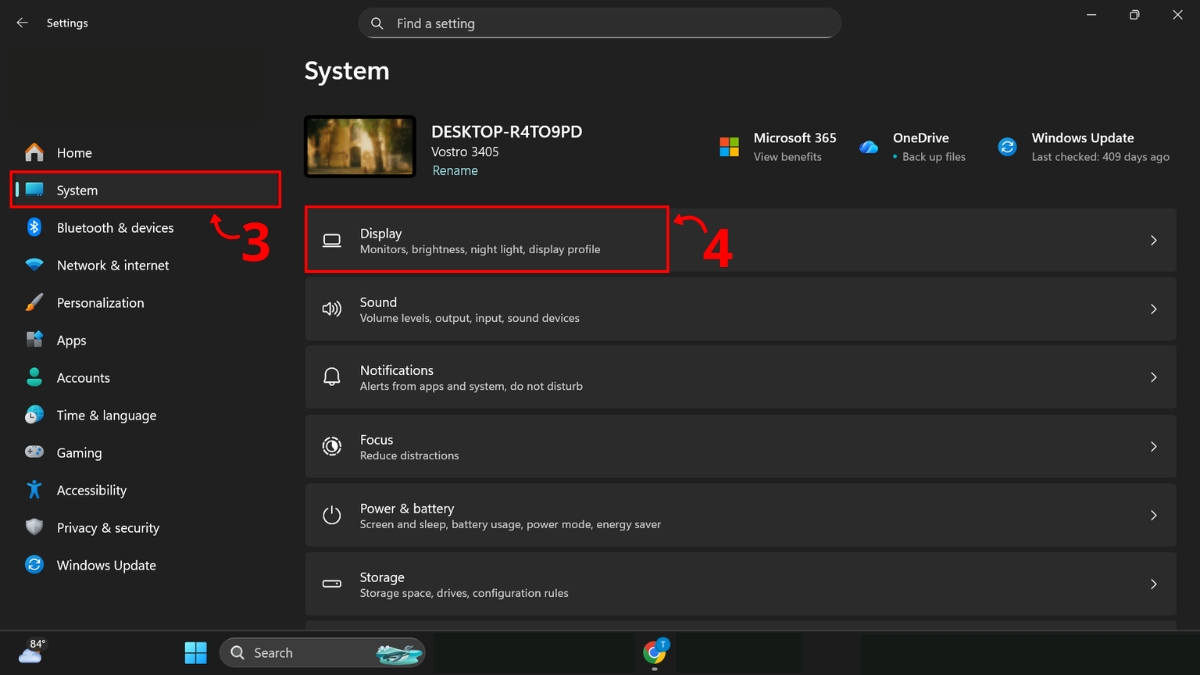Viewport: 1200px width, 675px height.
Task: Click the DESKTOP-R4TO9PD device name
Action: tap(506, 132)
